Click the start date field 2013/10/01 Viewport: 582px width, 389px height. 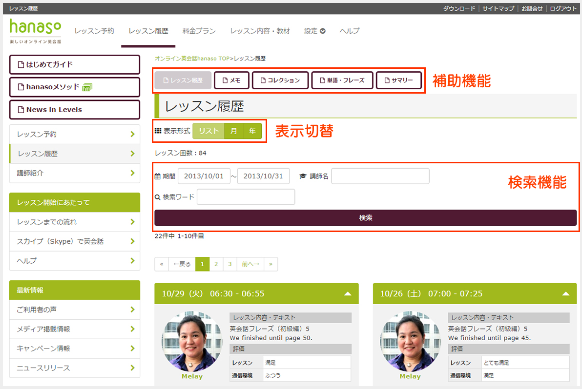pyautogui.click(x=204, y=176)
